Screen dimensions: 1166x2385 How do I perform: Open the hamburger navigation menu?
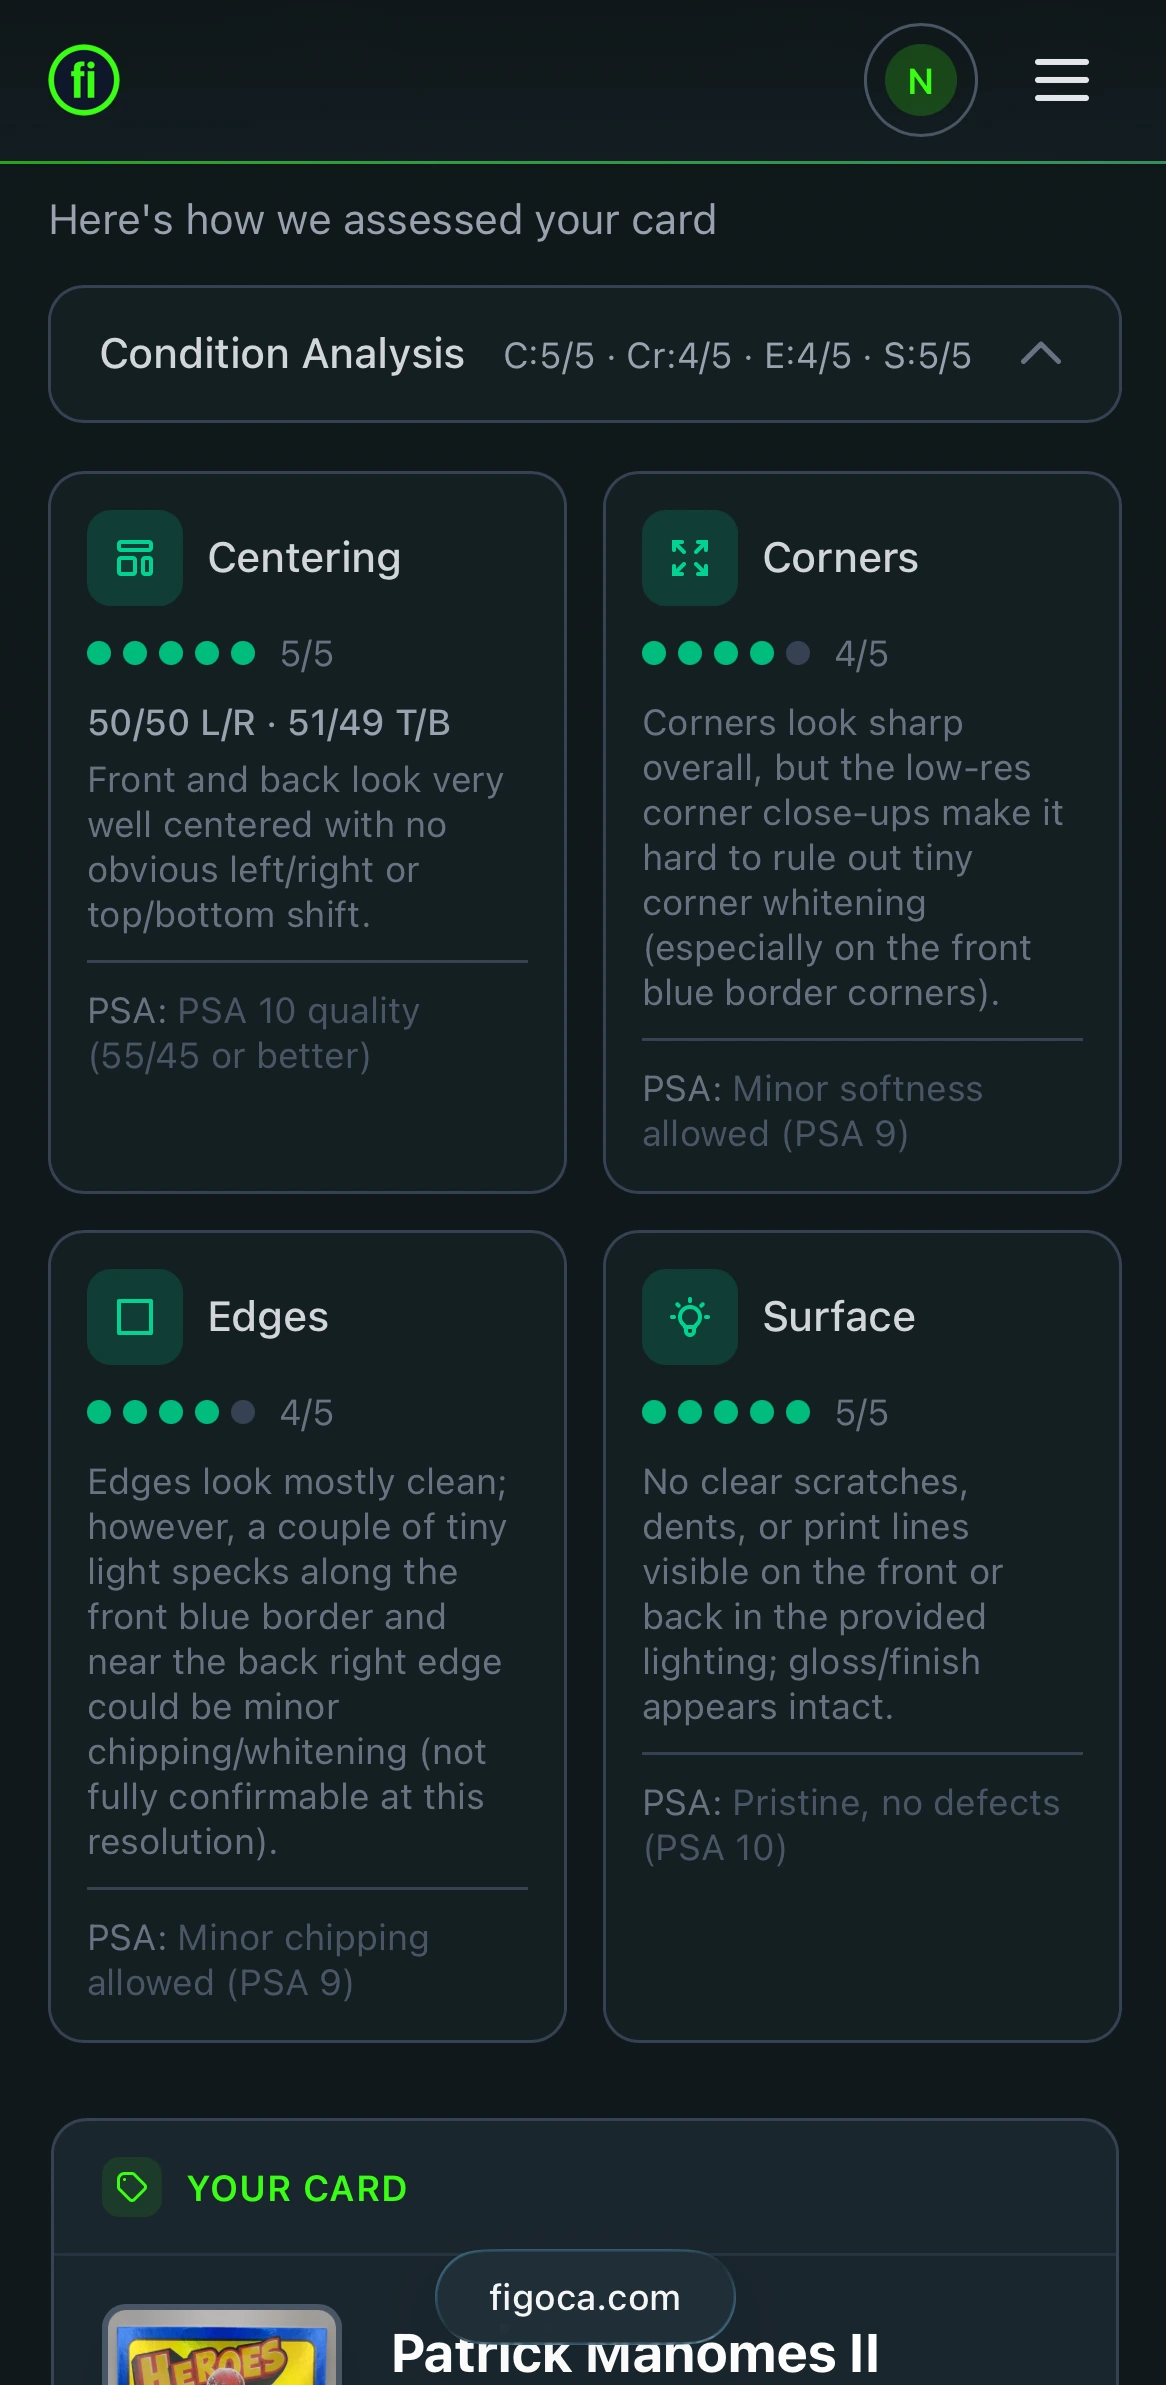tap(1060, 80)
